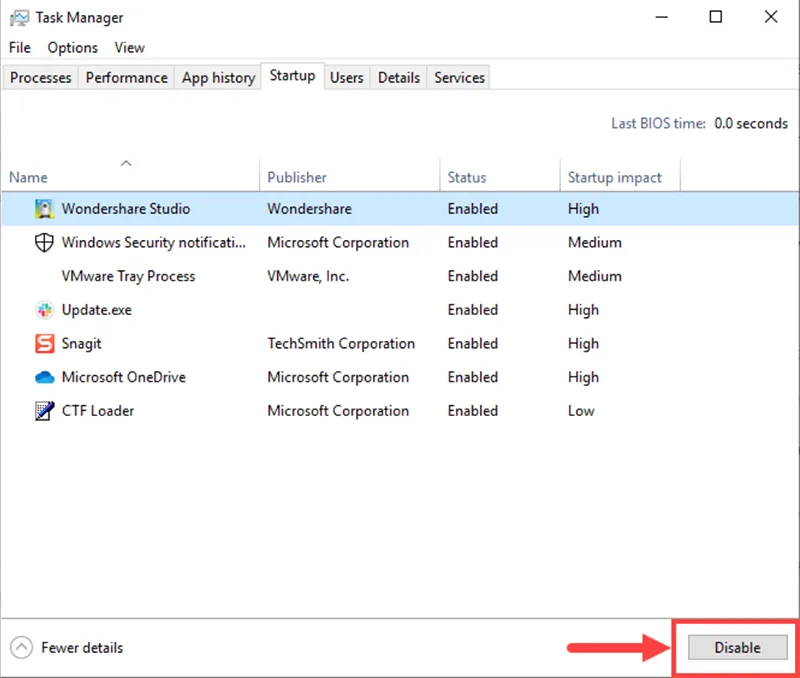View the App history tab
The height and width of the screenshot is (678, 800).
point(217,77)
